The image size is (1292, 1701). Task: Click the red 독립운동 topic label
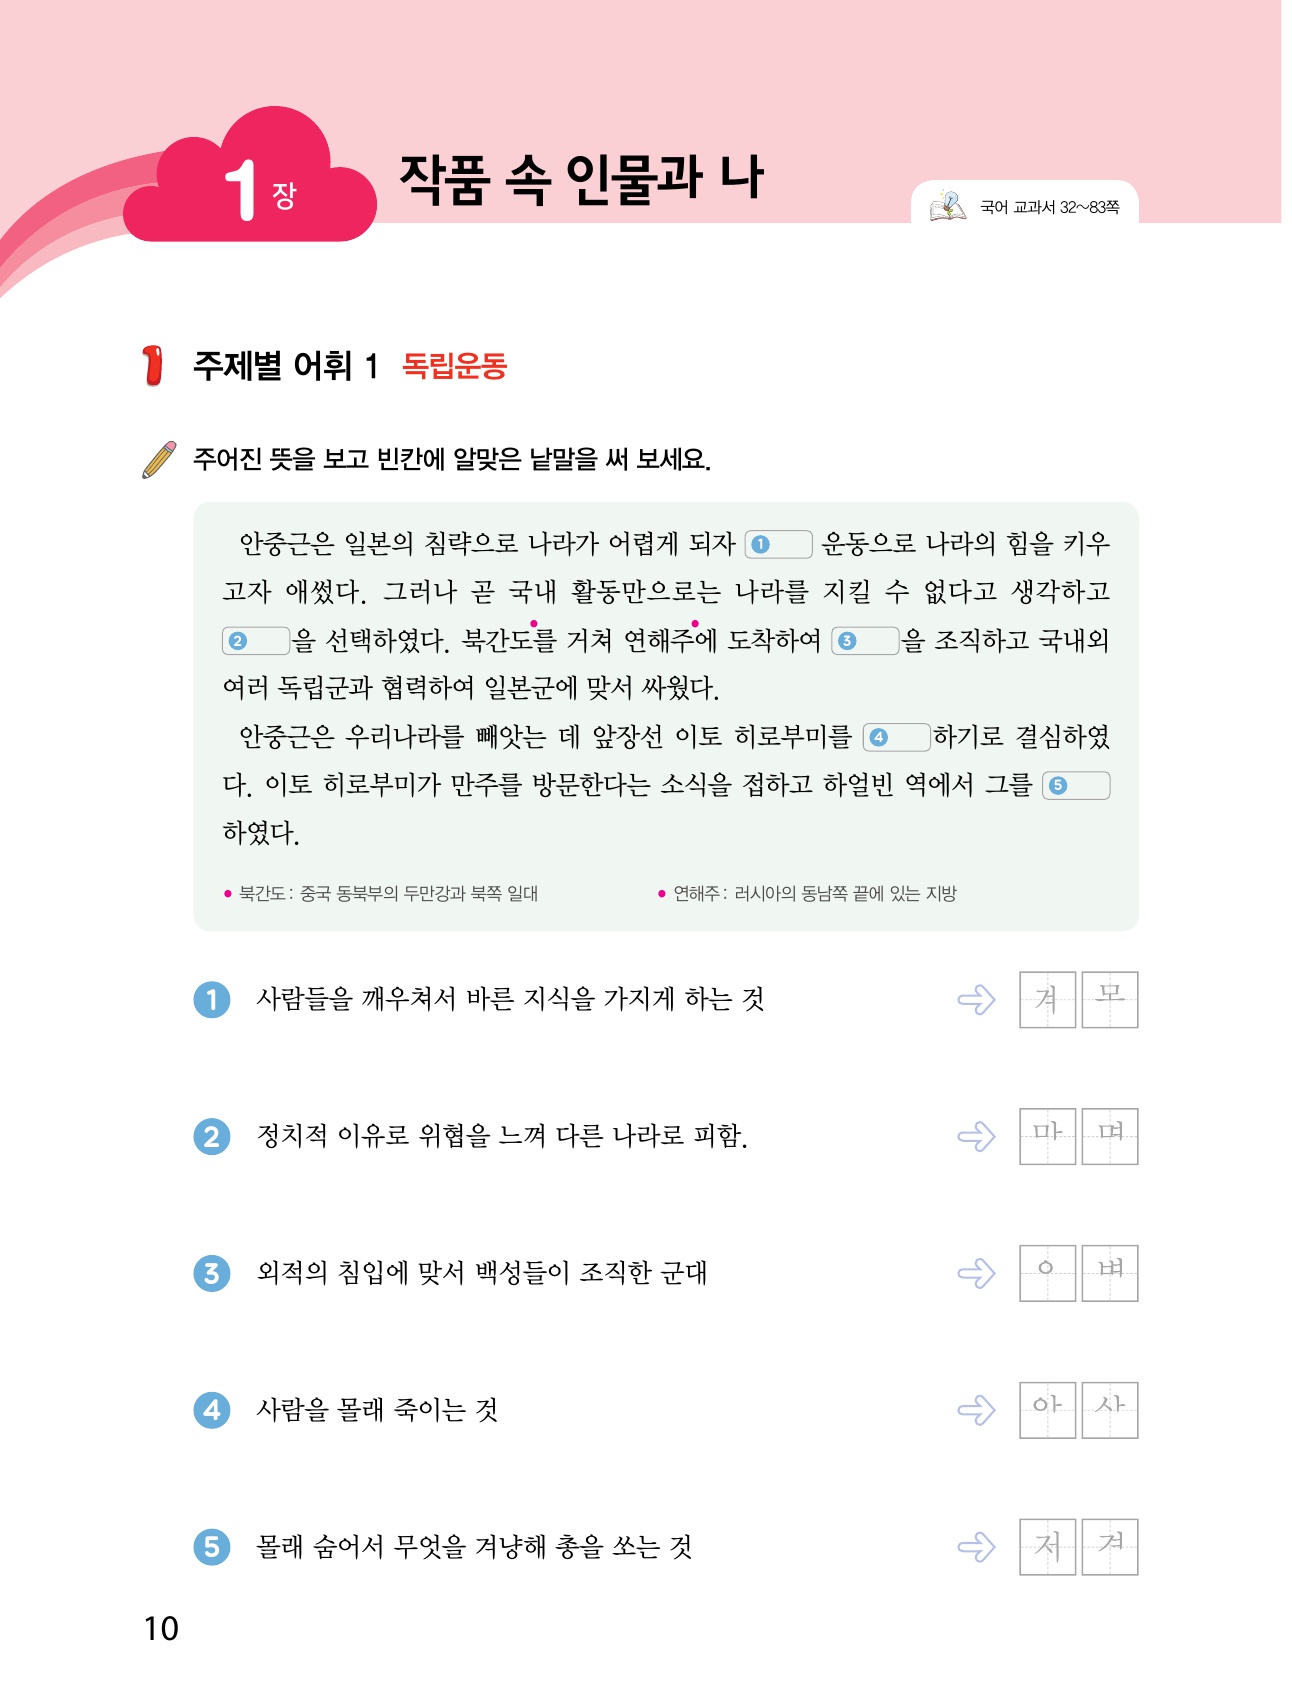[454, 366]
